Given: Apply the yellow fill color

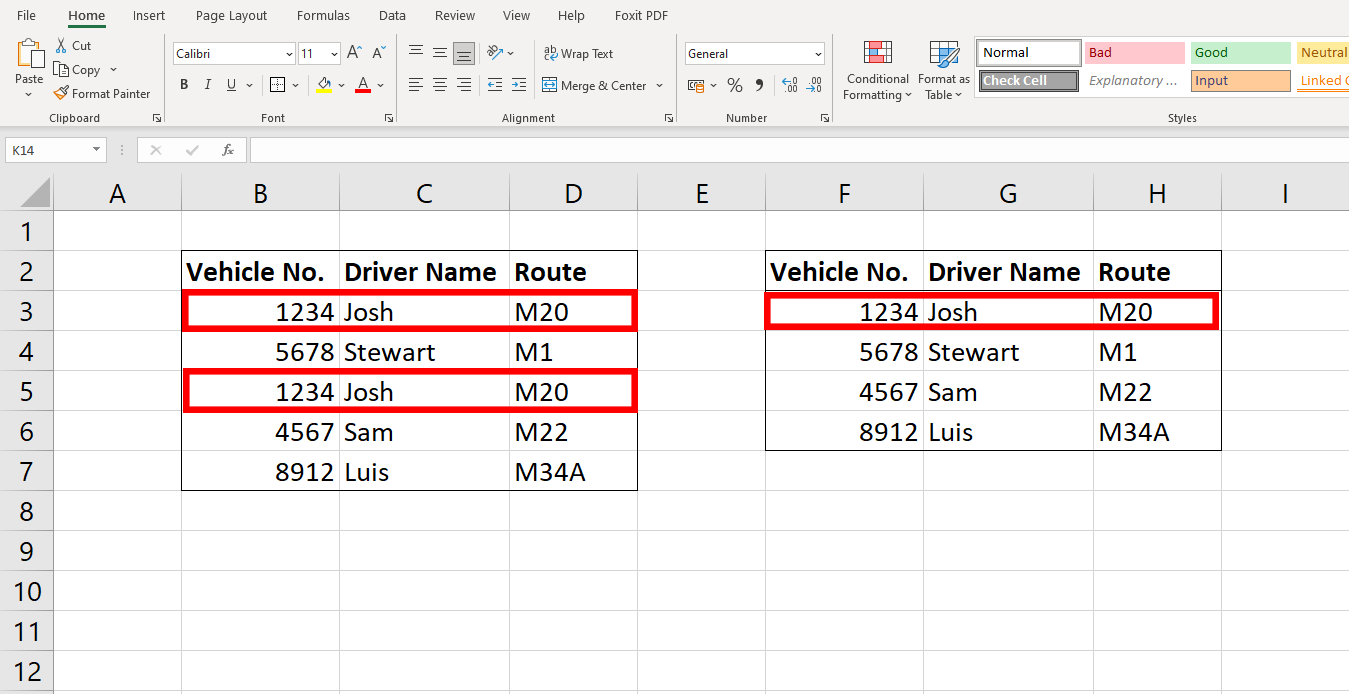Looking at the screenshot, I should (x=323, y=85).
